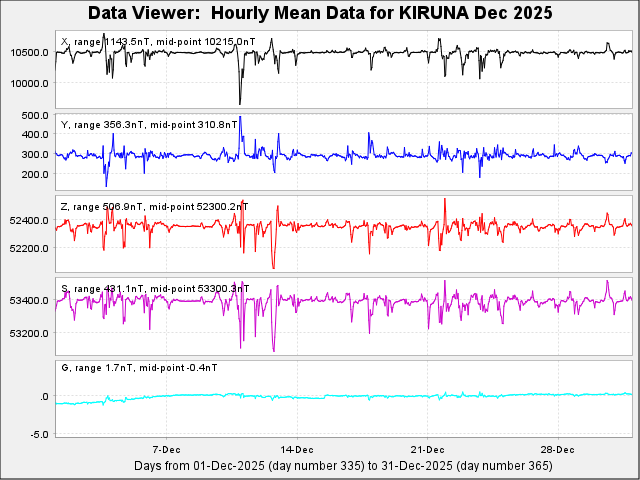The height and width of the screenshot is (480, 640).
Task: Click the 10000.0 tick on X axis scale
Action: [32, 84]
